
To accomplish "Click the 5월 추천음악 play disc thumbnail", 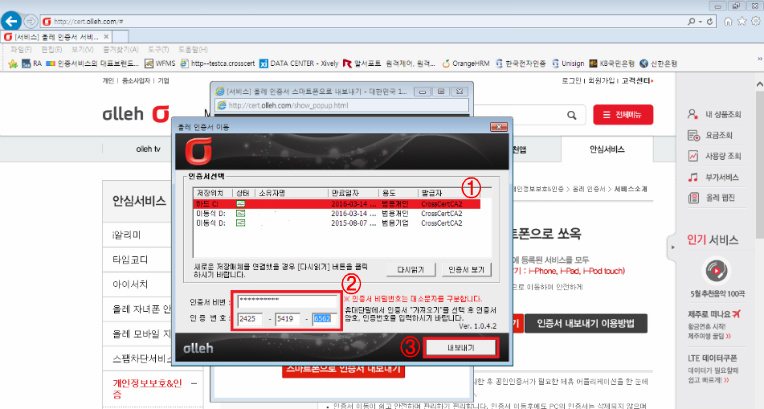I will (x=717, y=271).
